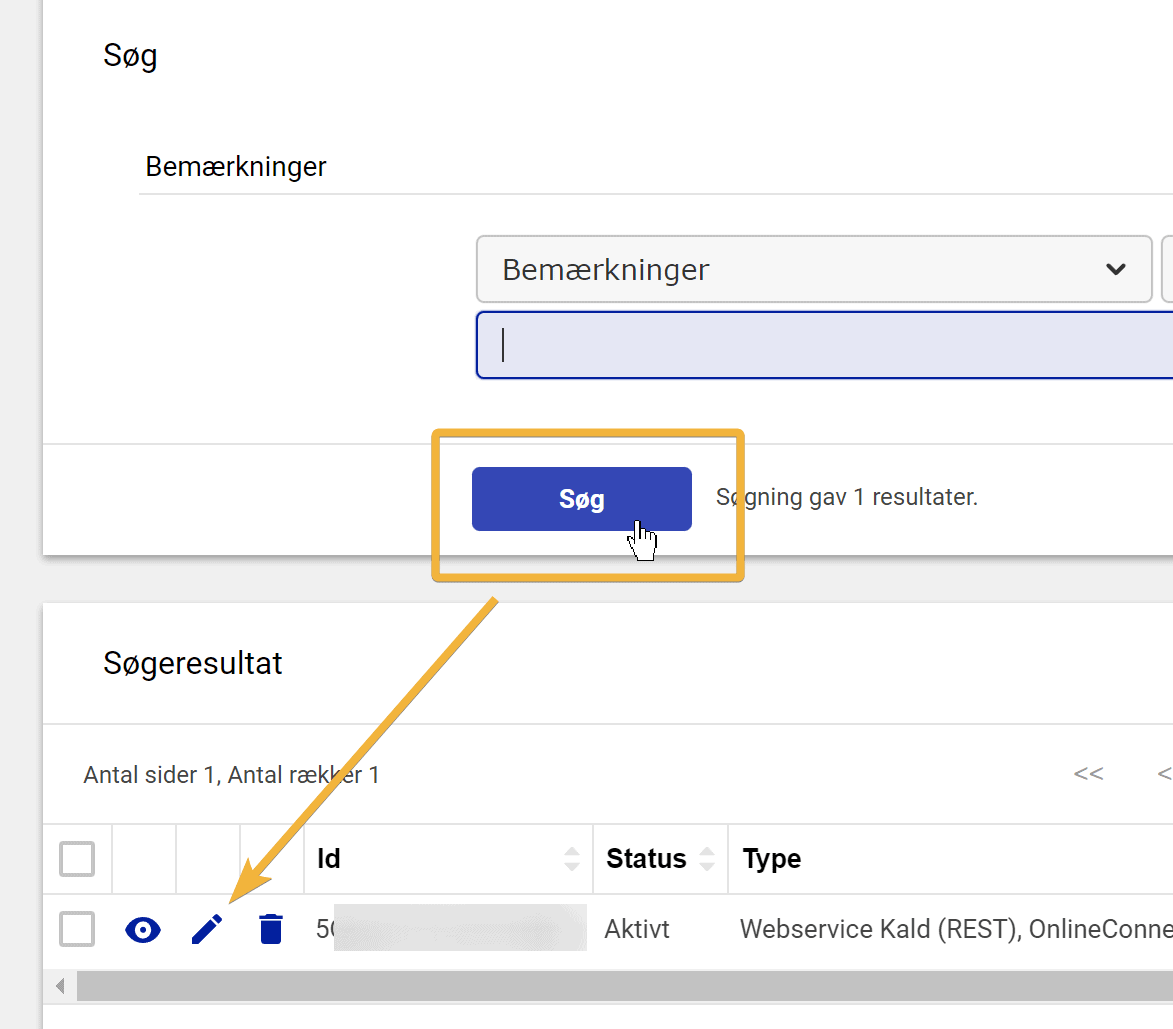Edit the result row with pencil icon

pos(207,930)
